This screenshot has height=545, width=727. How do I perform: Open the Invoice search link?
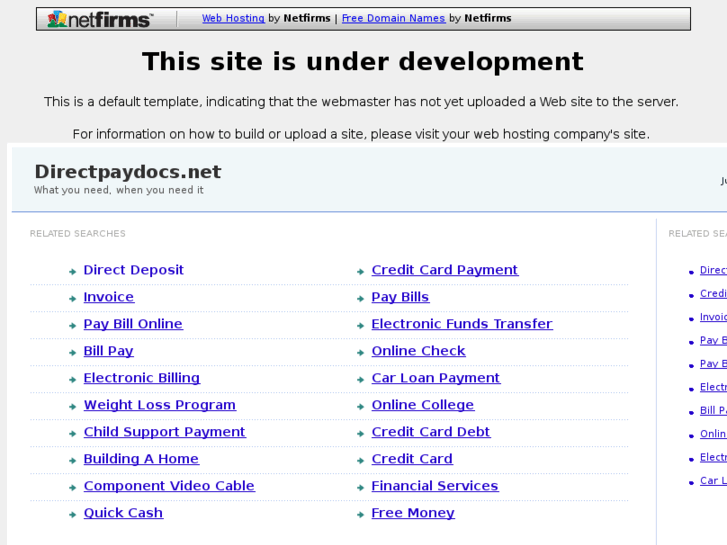coord(108,297)
